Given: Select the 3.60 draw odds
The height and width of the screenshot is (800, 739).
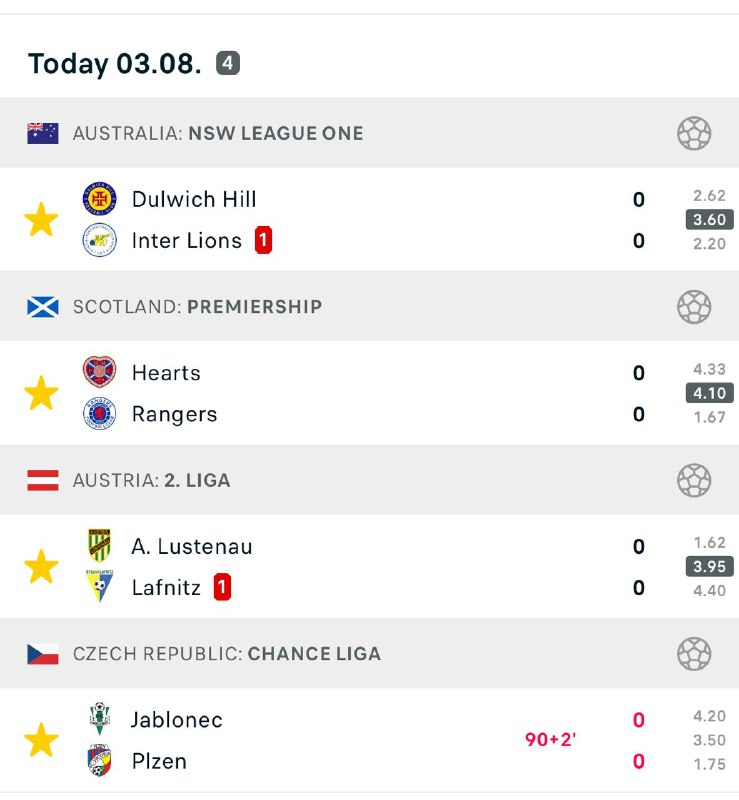Looking at the screenshot, I should (709, 220).
